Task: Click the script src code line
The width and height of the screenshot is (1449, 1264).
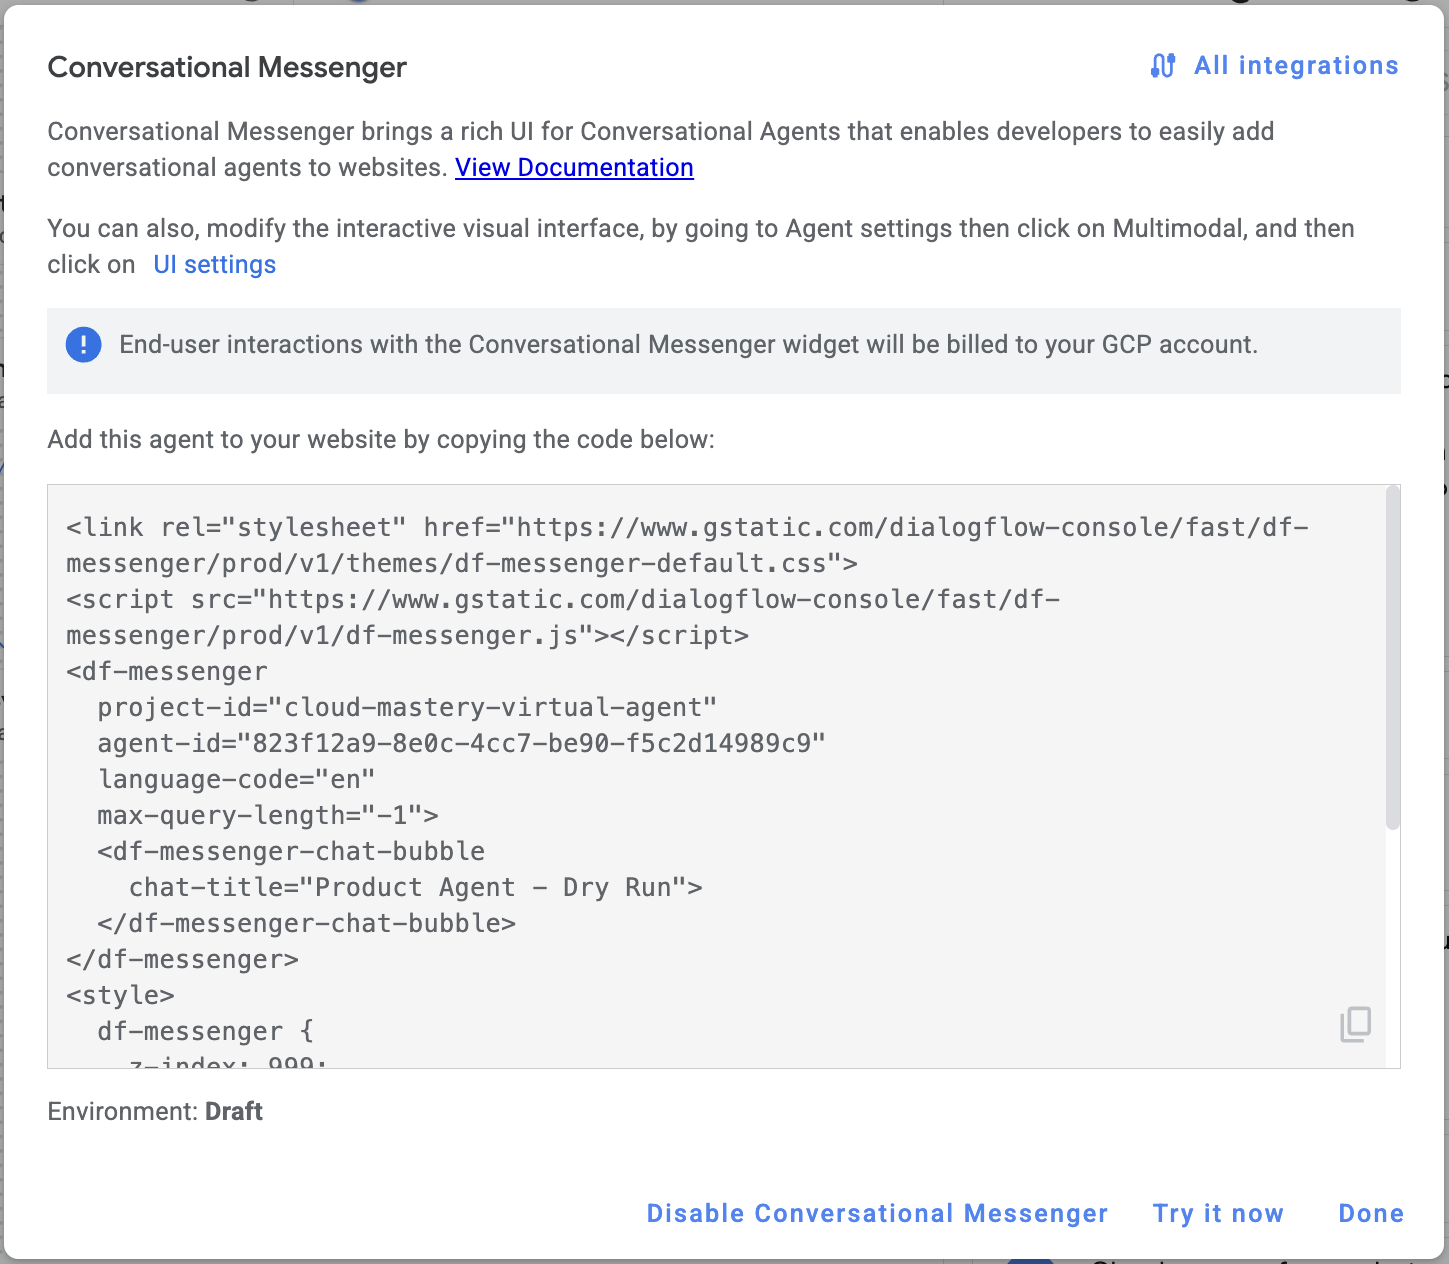Action: [562, 600]
